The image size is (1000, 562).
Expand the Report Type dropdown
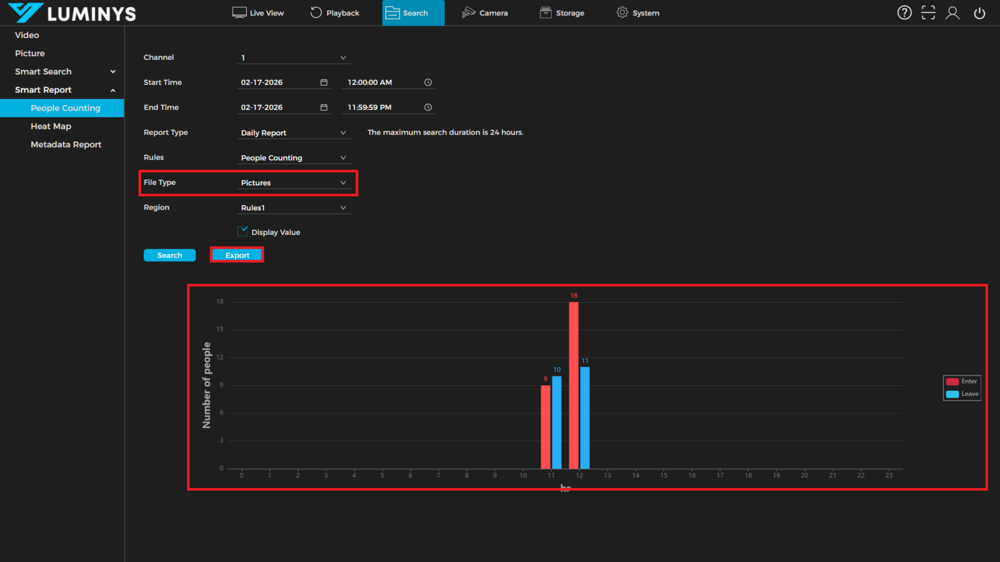[293, 133]
